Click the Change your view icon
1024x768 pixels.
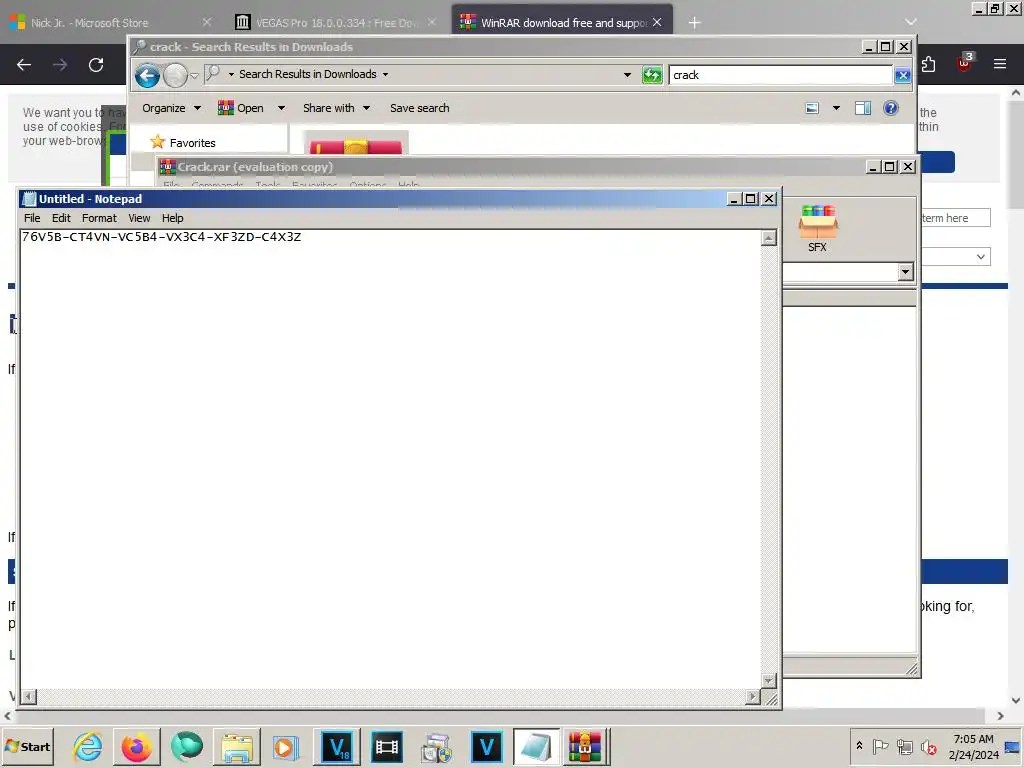click(812, 108)
